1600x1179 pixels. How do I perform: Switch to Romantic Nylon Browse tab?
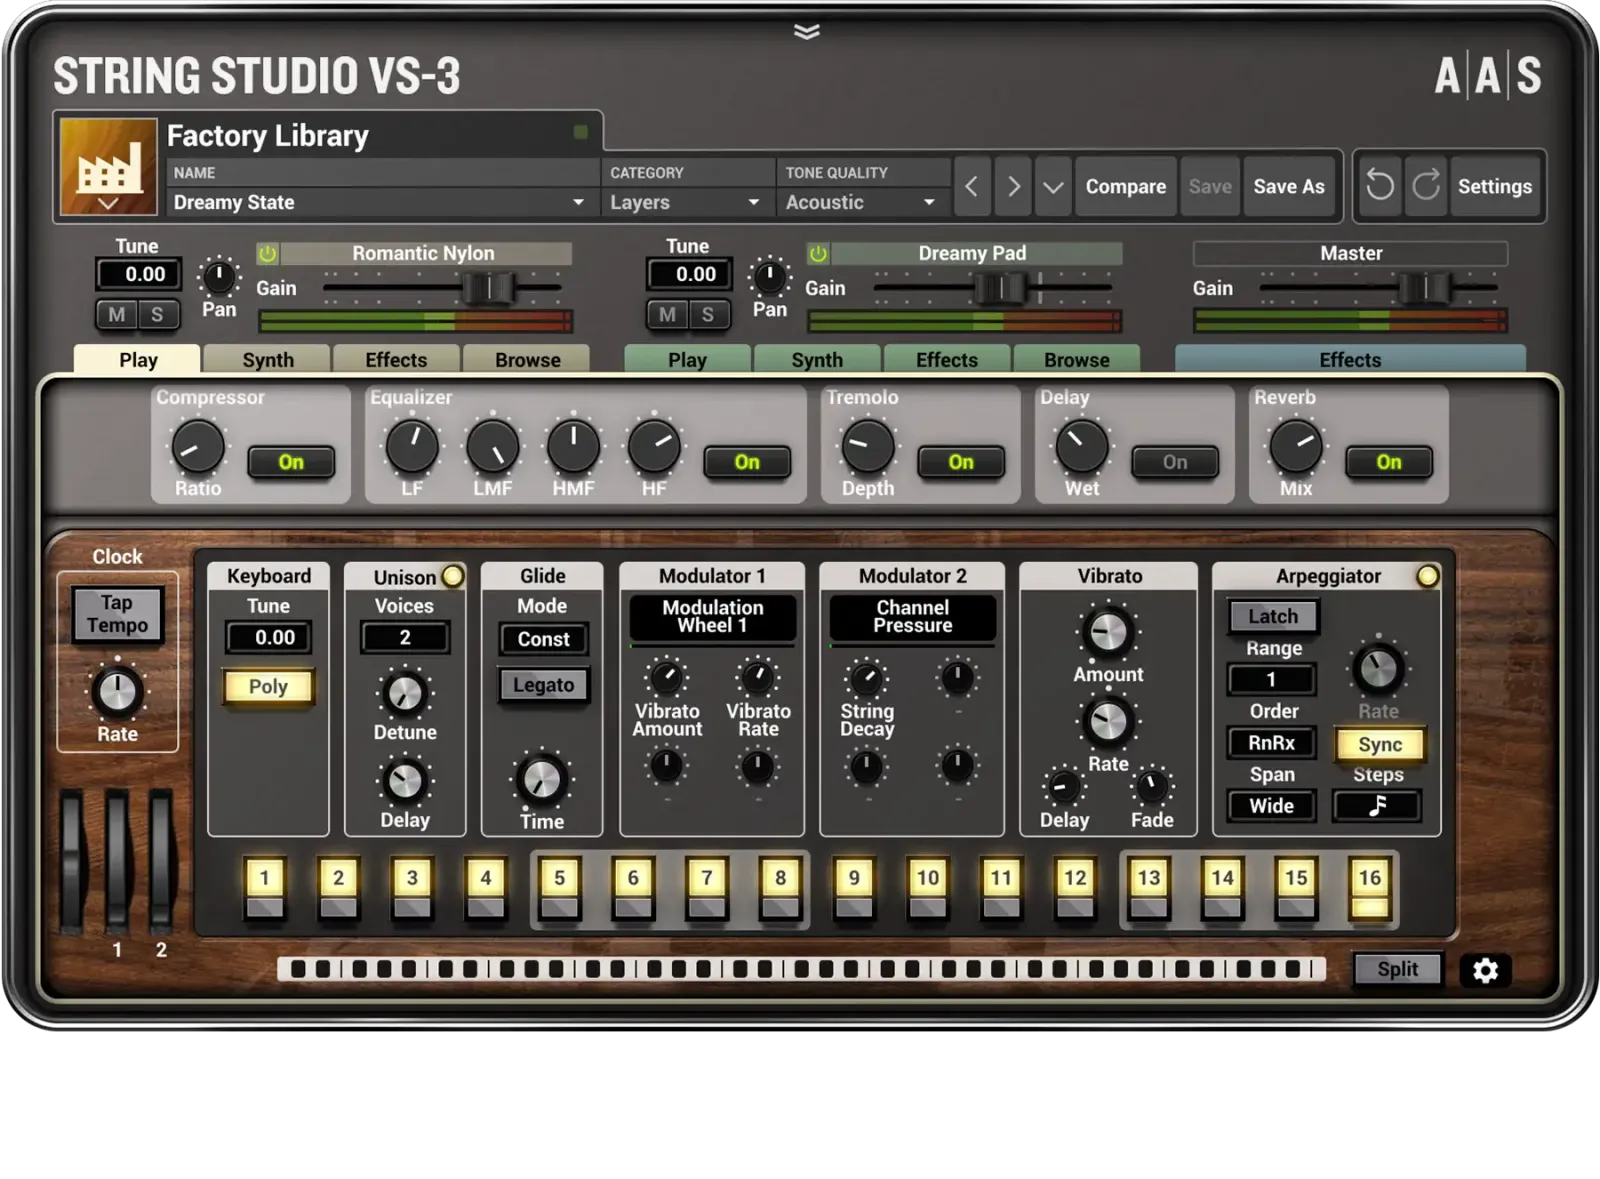tap(528, 359)
